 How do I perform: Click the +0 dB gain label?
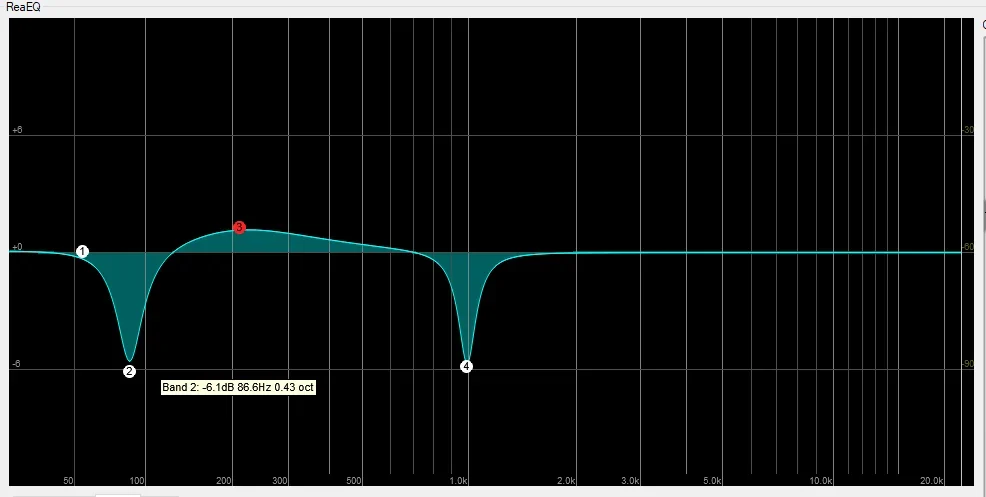click(x=17, y=247)
